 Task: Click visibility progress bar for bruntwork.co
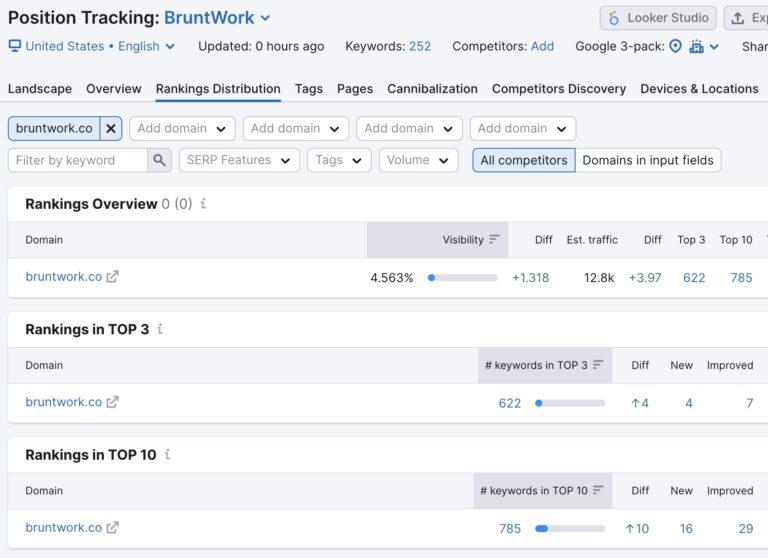pyautogui.click(x=462, y=278)
